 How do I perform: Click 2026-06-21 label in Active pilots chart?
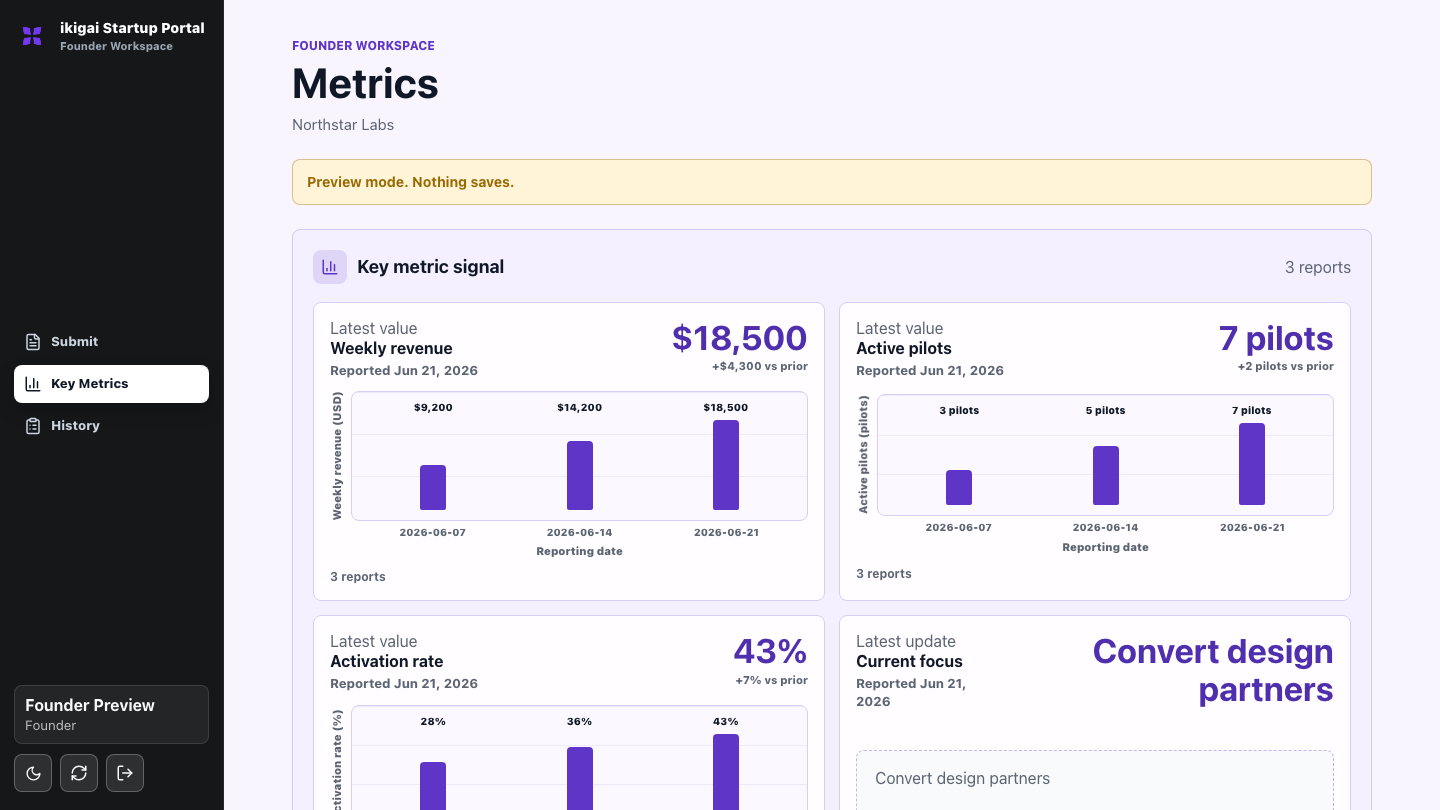click(1252, 527)
